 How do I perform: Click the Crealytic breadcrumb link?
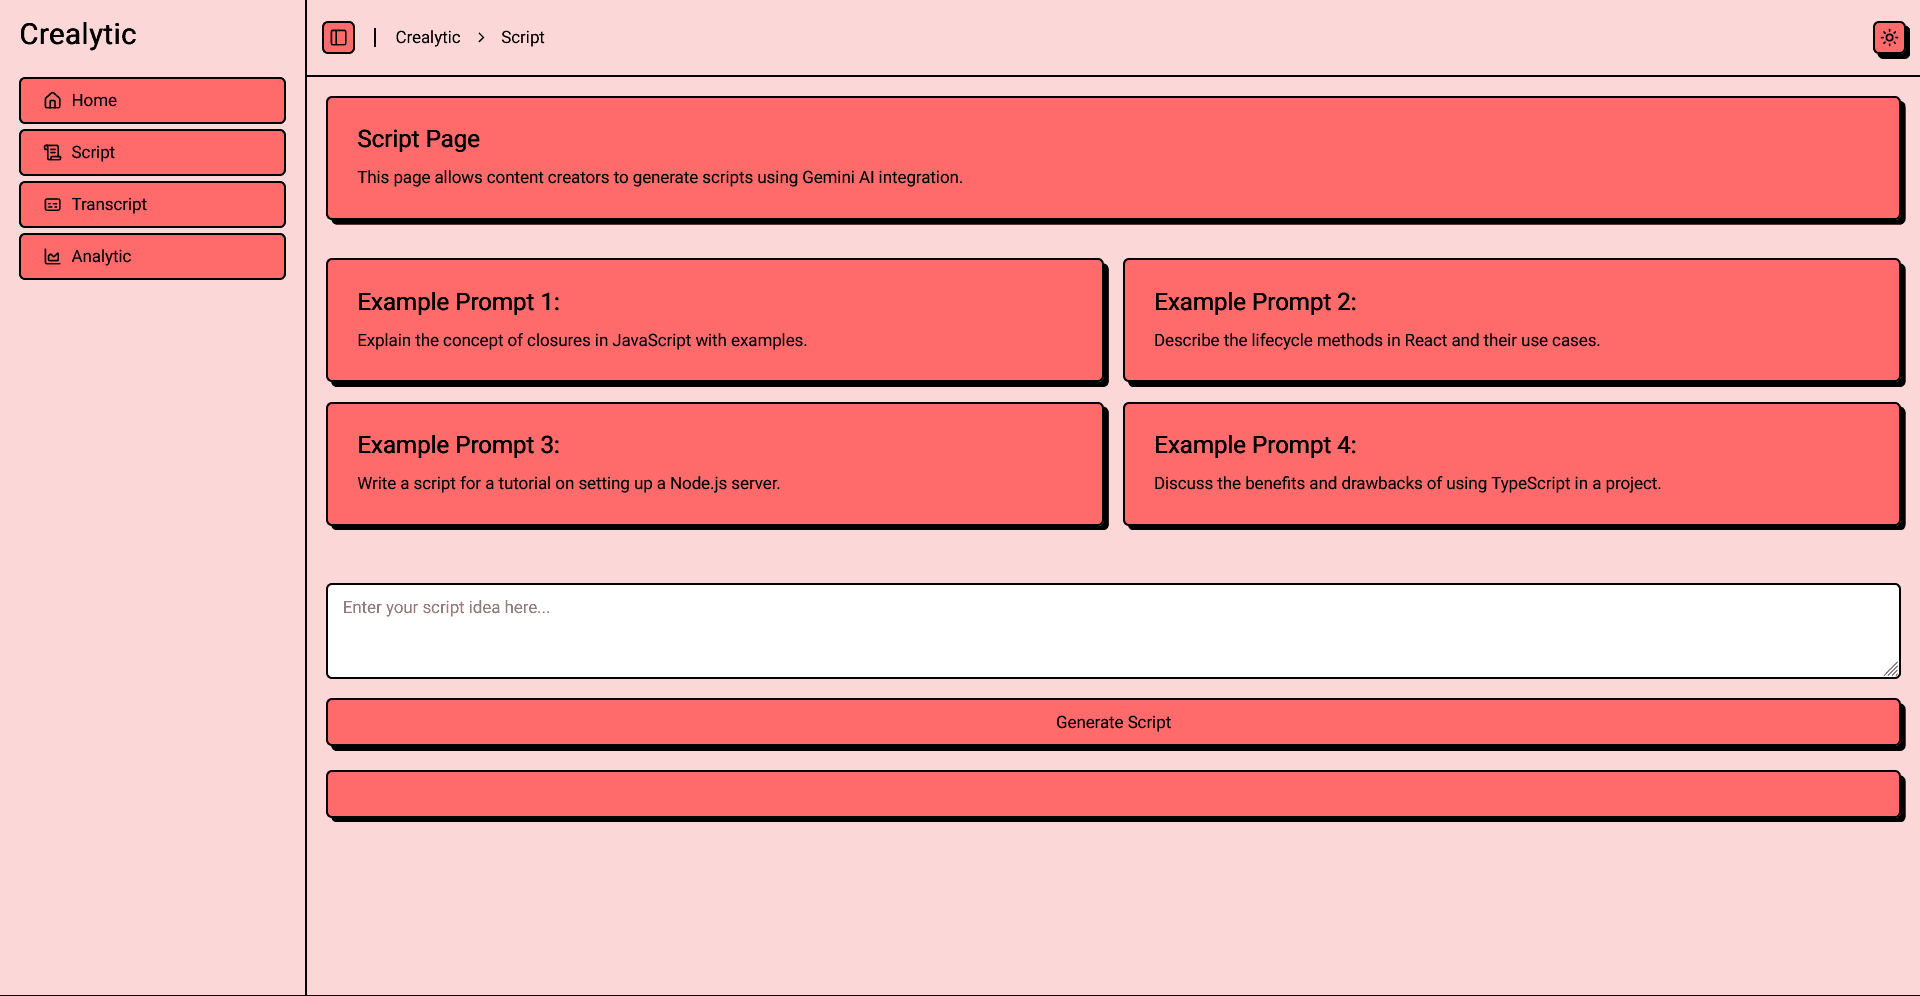click(x=427, y=38)
